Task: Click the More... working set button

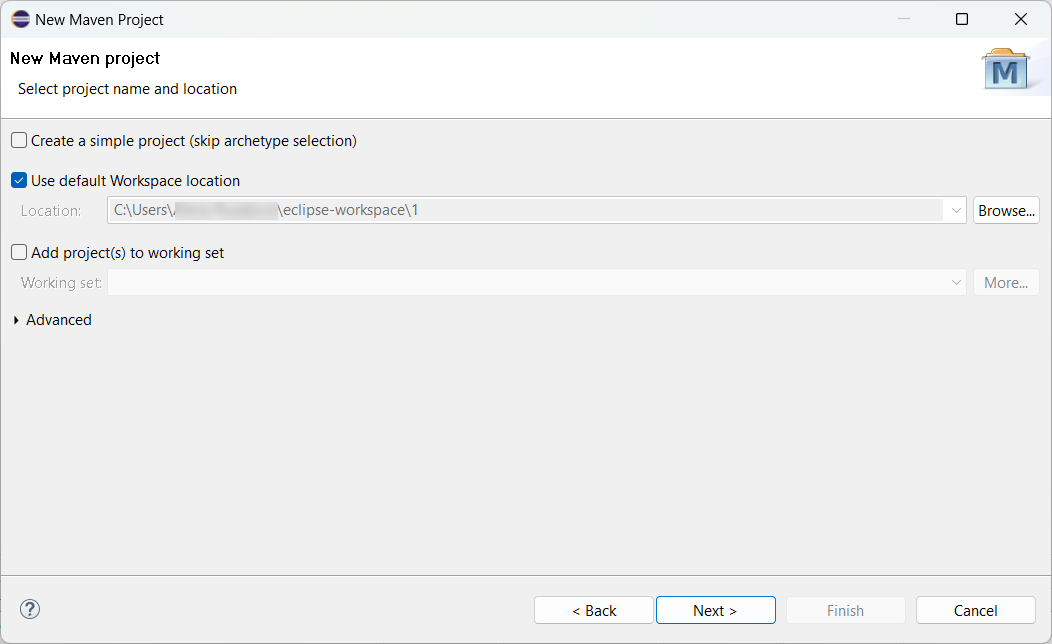Action: [1006, 282]
